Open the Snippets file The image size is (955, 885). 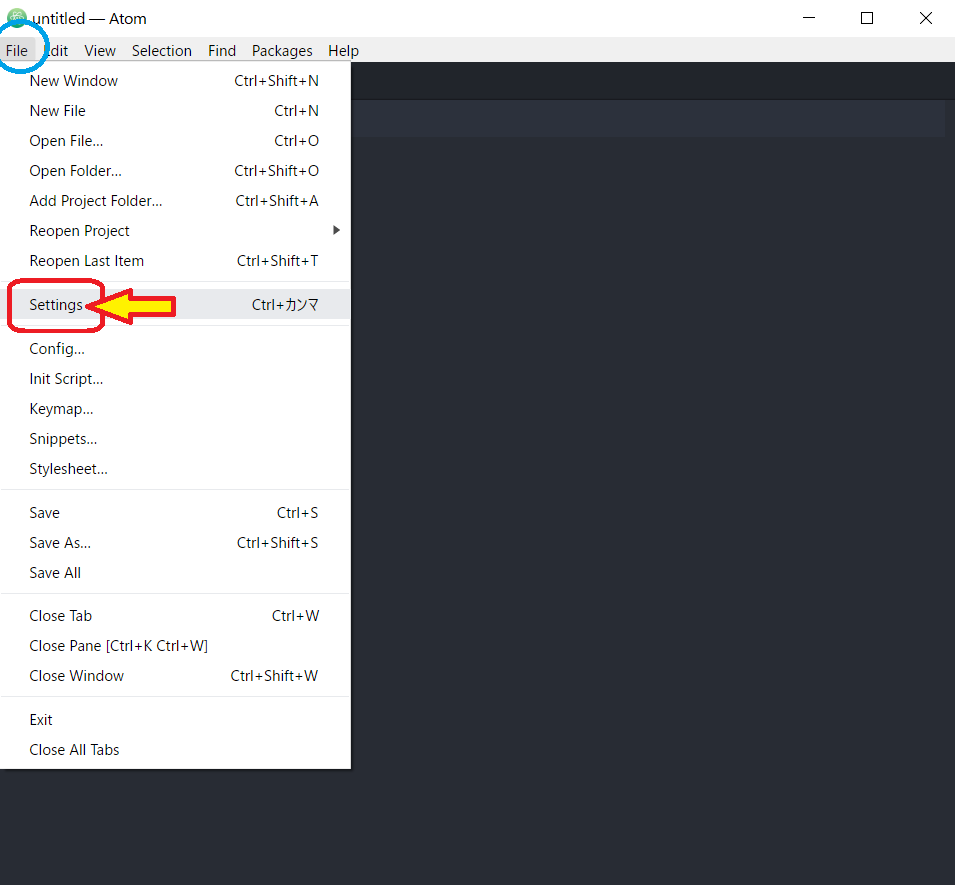62,438
